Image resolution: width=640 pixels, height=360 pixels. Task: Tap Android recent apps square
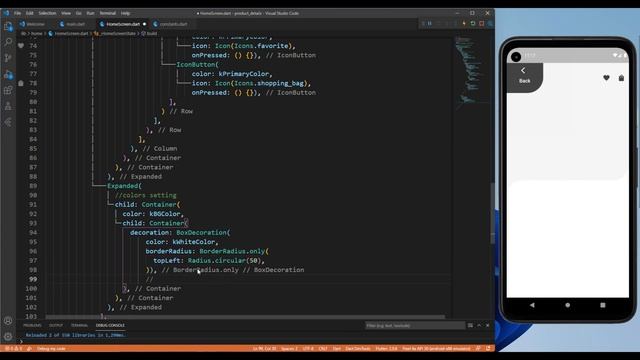coord(603,305)
